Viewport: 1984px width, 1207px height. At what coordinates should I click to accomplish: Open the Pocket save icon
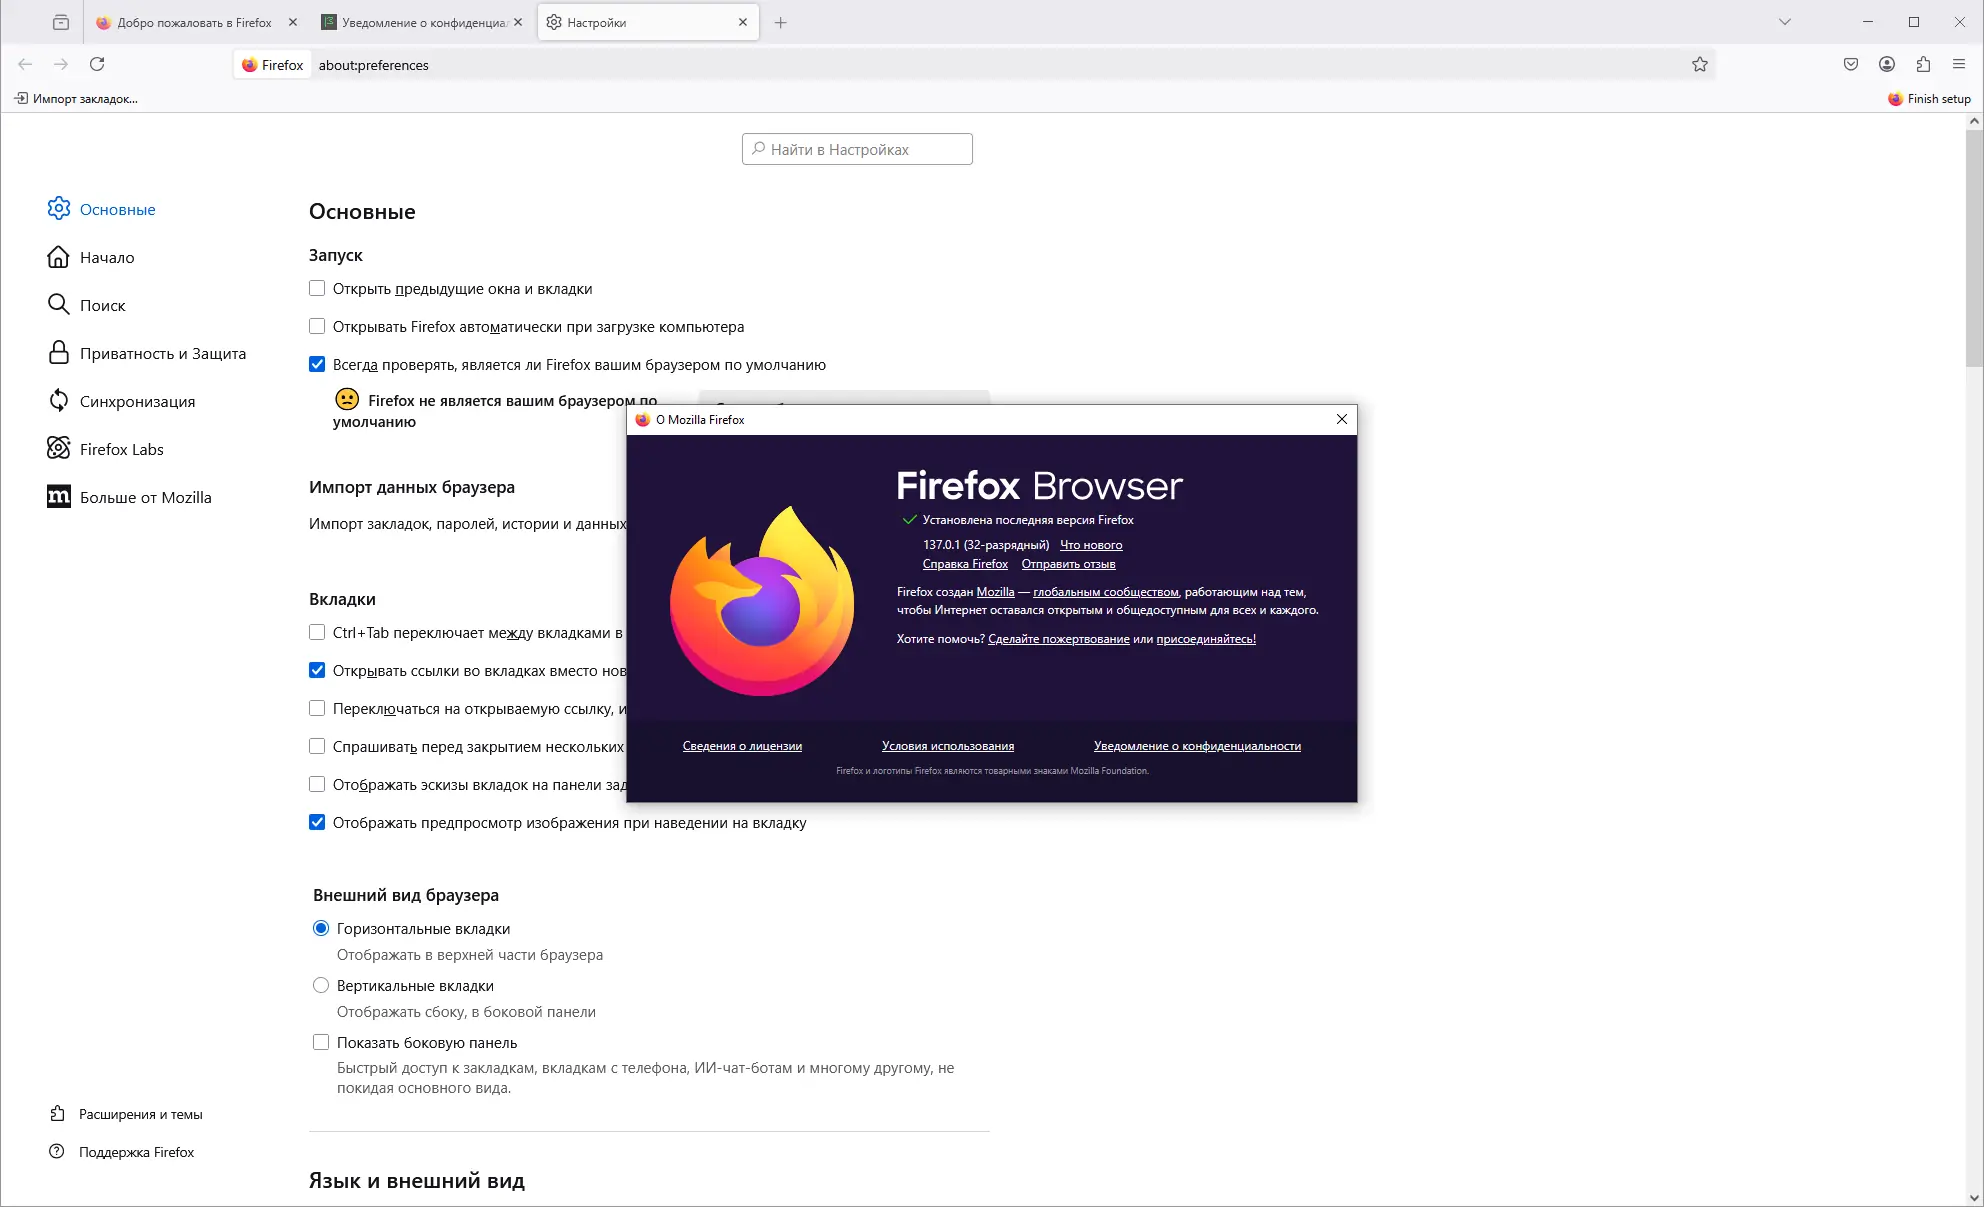(1851, 64)
